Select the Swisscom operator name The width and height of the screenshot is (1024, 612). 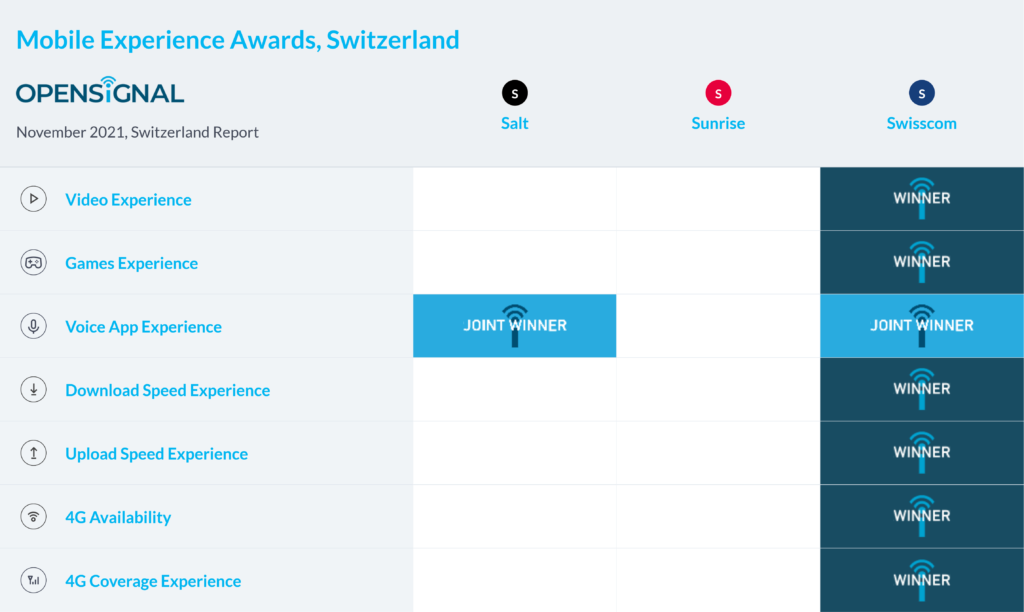pos(921,124)
